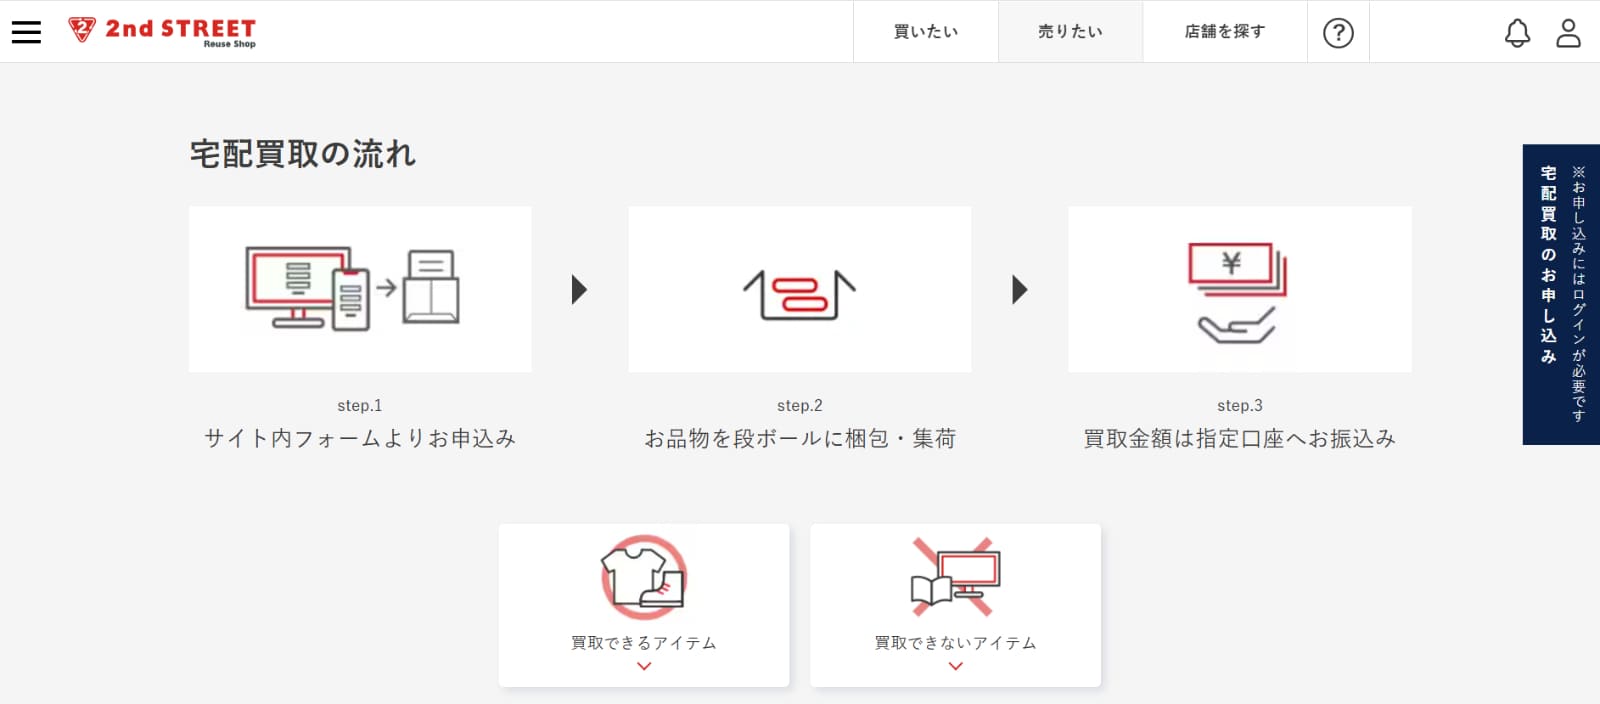
Task: Click the computer and form step 1 icon
Action: point(353,289)
